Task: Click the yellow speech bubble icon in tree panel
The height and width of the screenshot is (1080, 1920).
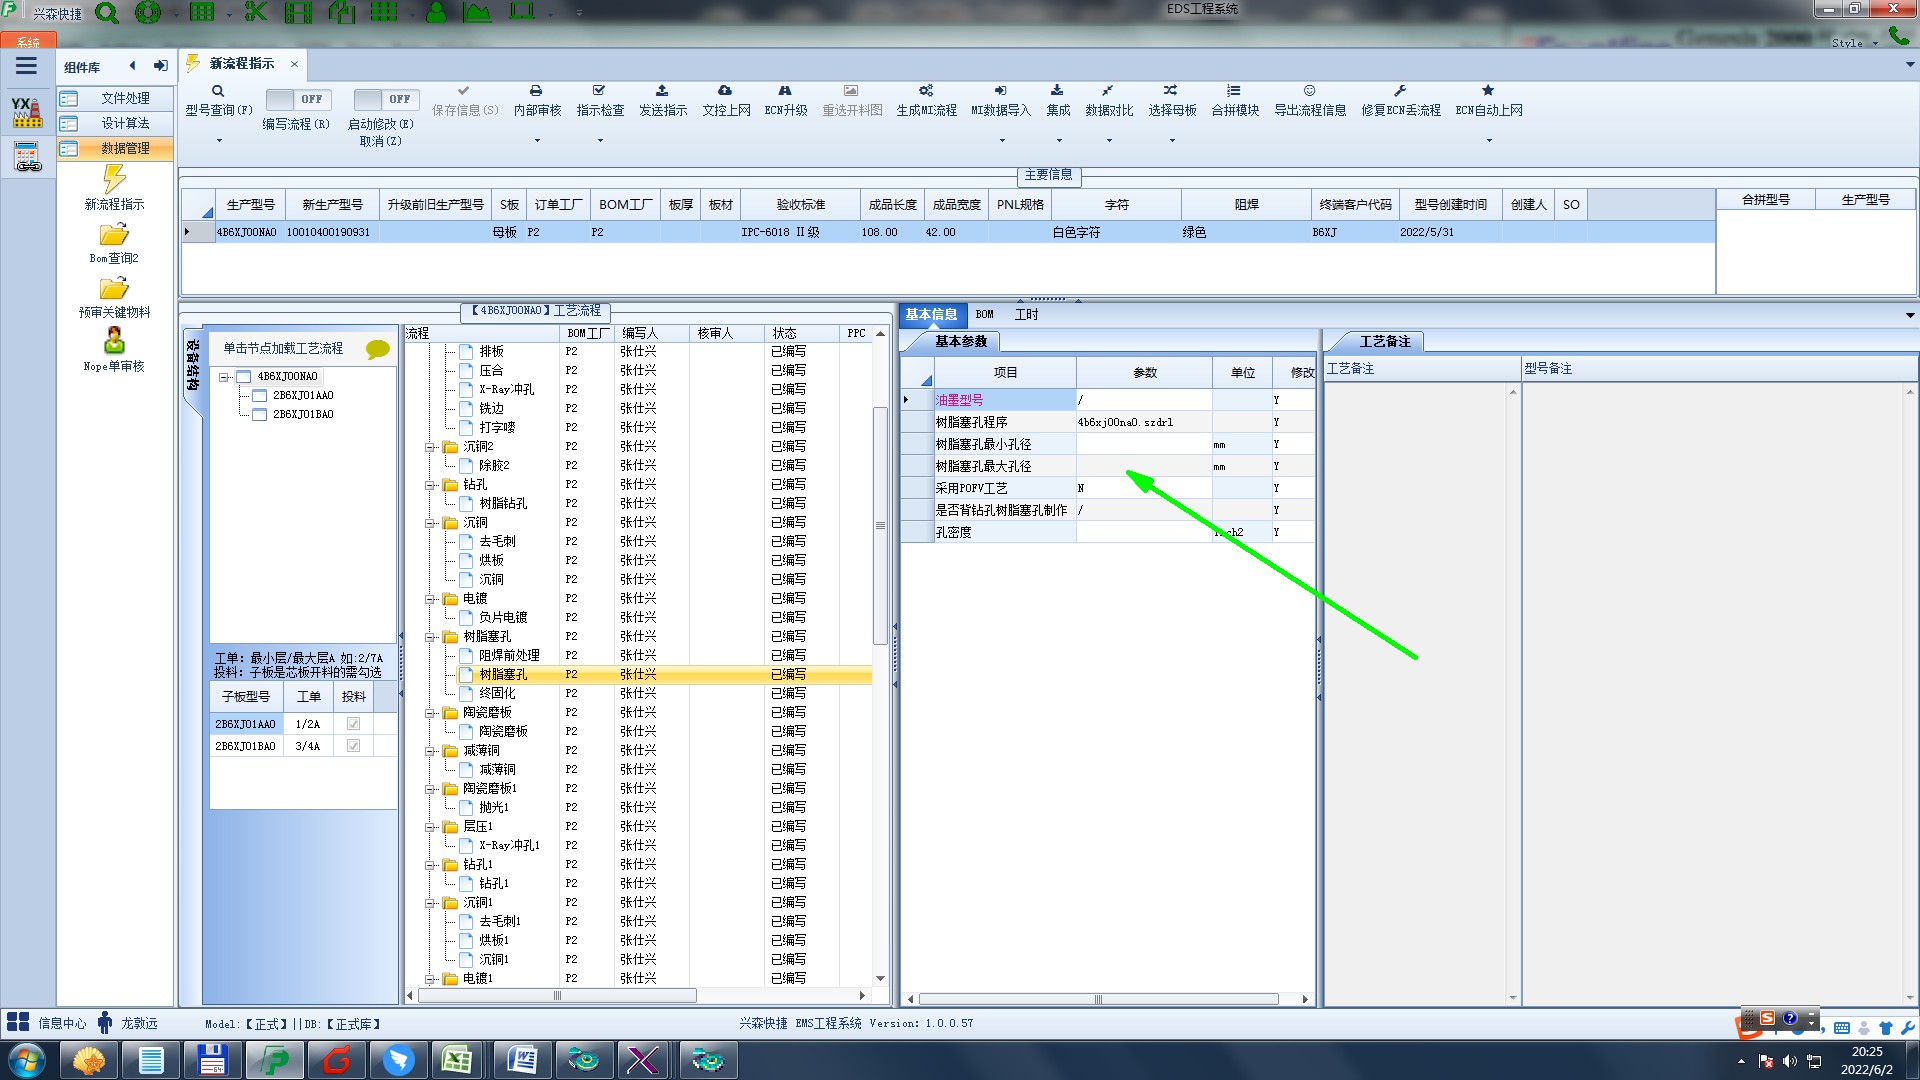Action: pyautogui.click(x=378, y=349)
